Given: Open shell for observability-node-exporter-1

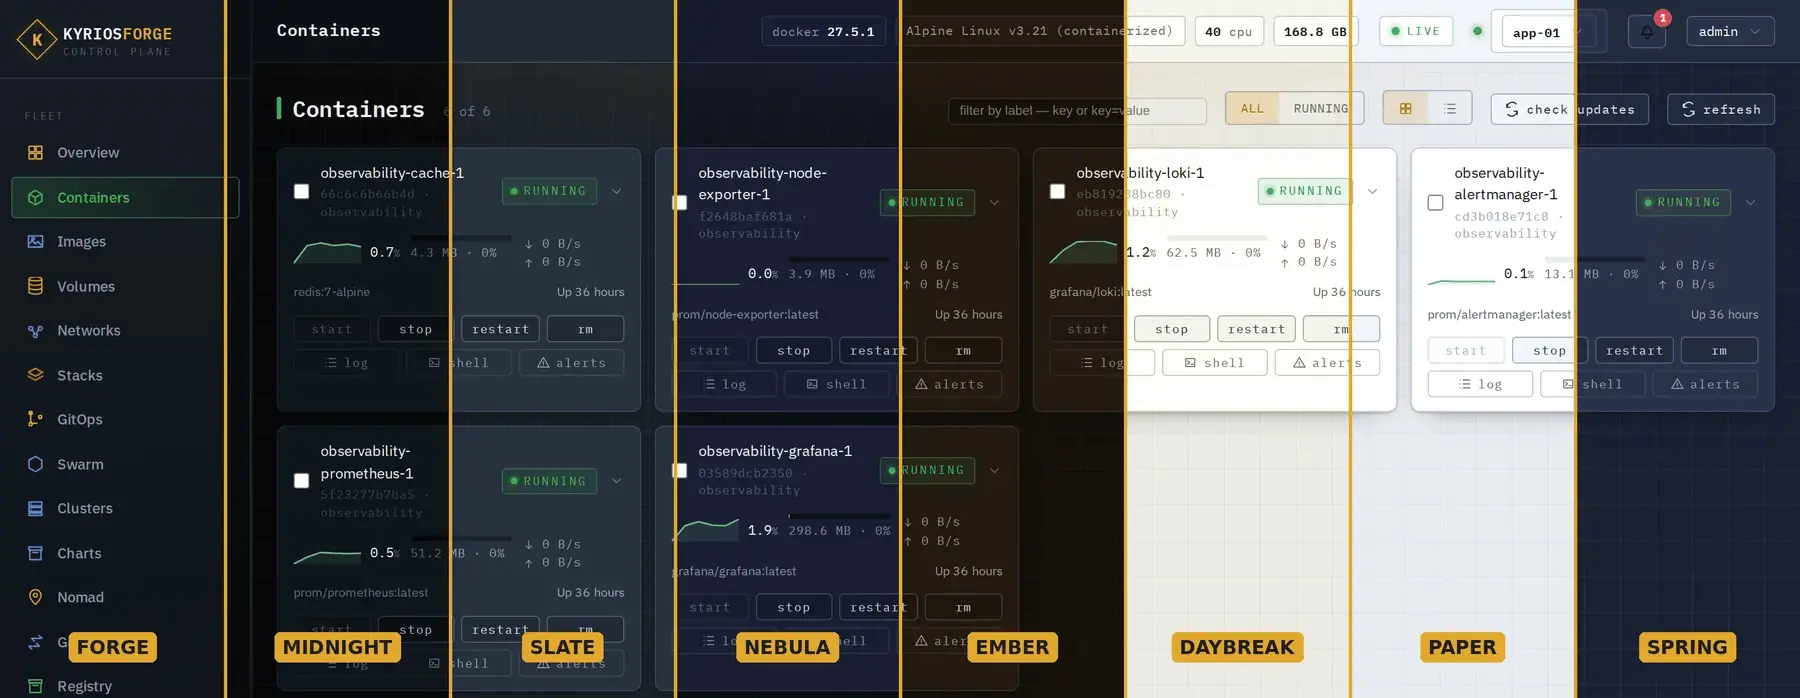Looking at the screenshot, I should click(837, 384).
